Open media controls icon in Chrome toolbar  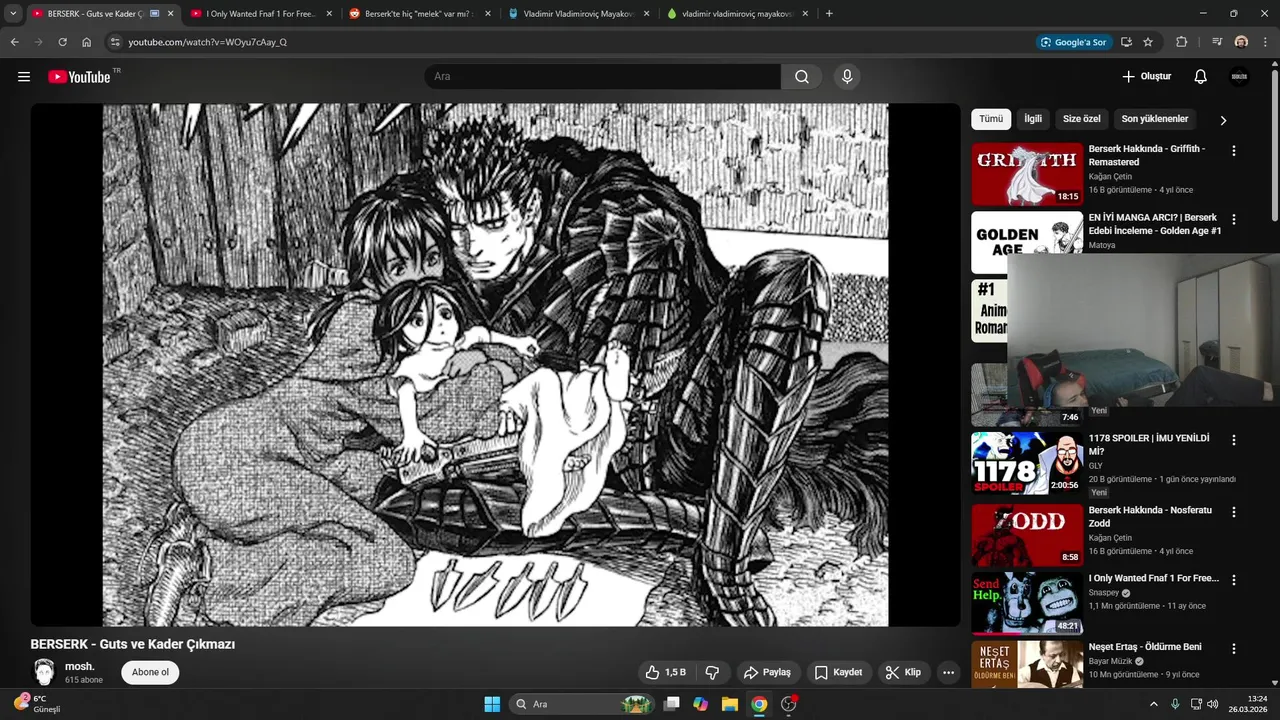point(1217,42)
